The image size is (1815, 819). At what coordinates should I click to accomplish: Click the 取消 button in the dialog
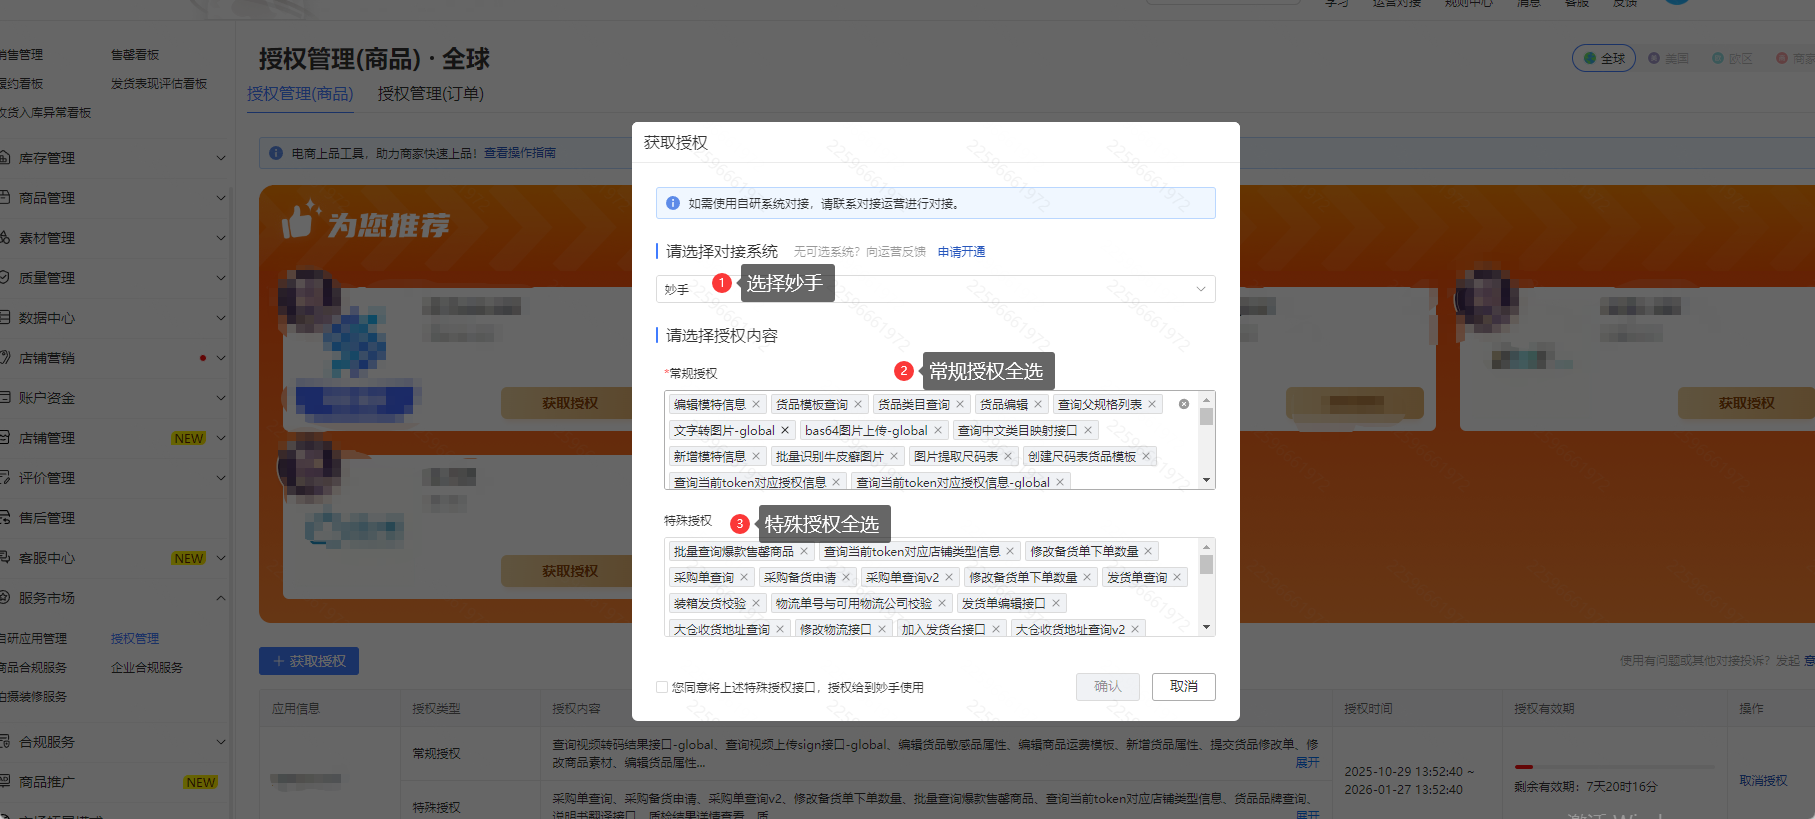(1183, 686)
